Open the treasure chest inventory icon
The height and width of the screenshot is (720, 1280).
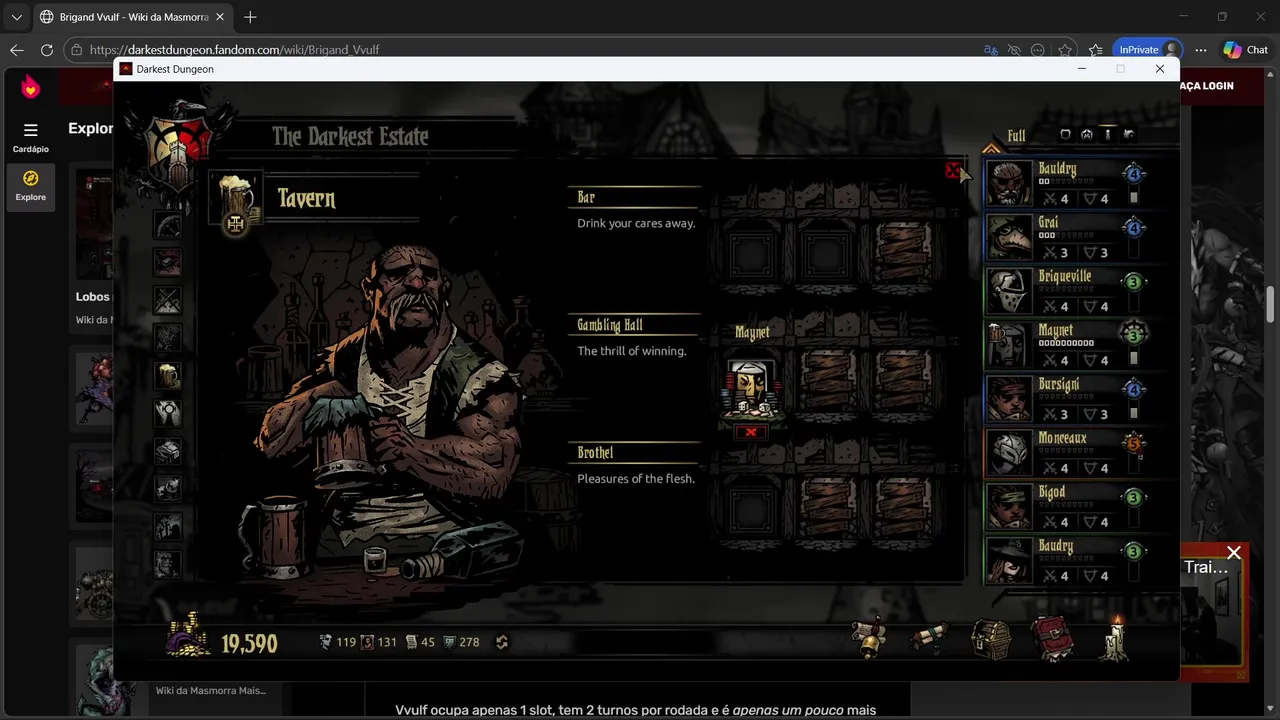992,640
